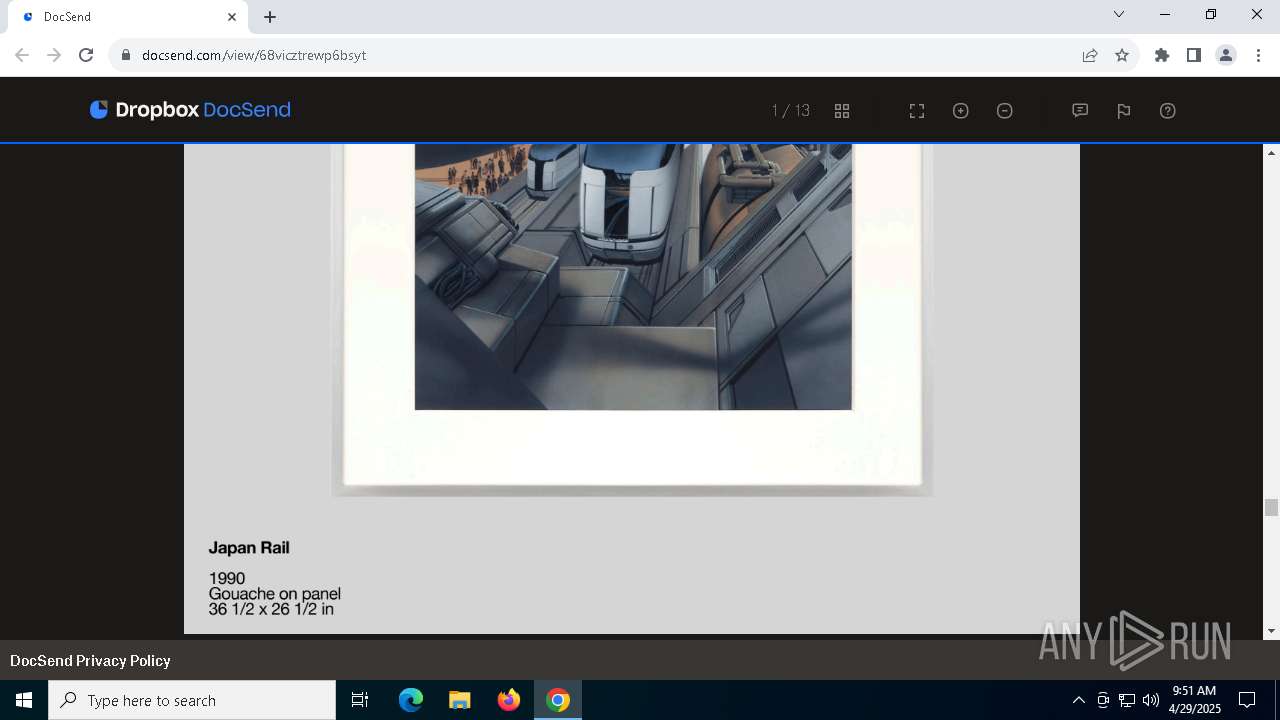Open Task View on the taskbar
This screenshot has height=720, width=1280.
pyautogui.click(x=360, y=700)
